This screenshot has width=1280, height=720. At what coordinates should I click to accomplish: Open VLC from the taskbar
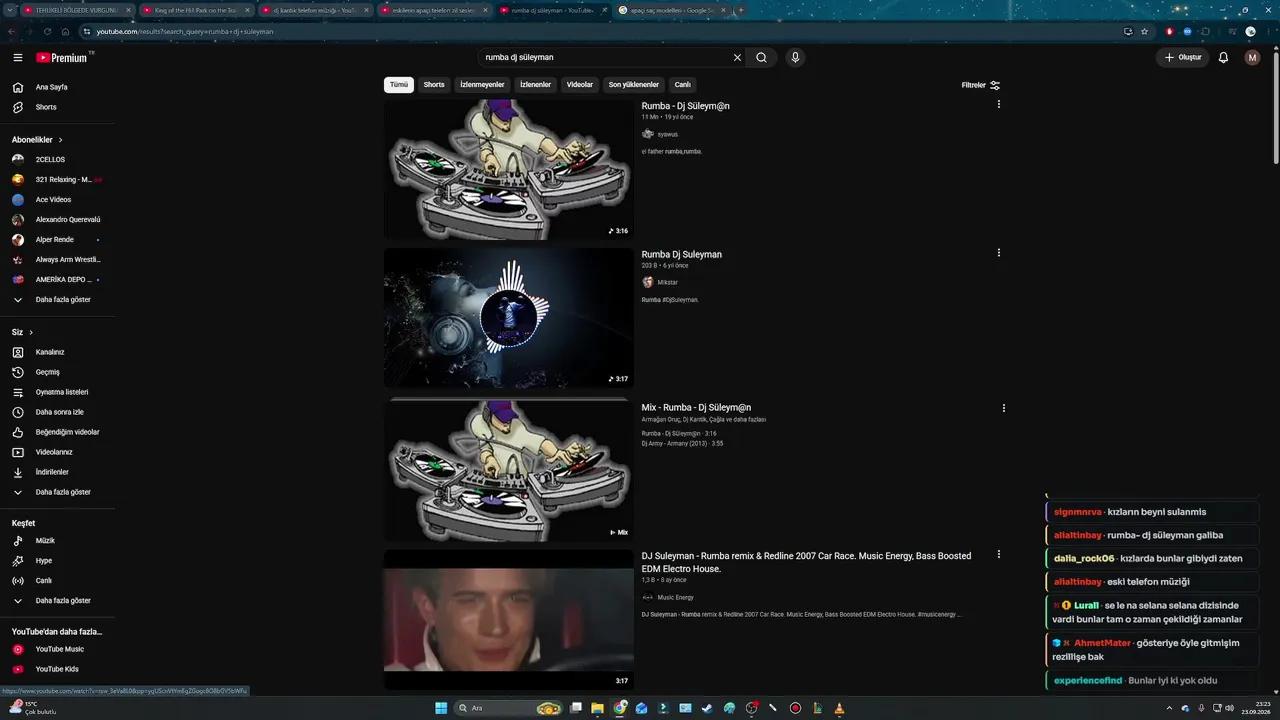pyautogui.click(x=839, y=708)
